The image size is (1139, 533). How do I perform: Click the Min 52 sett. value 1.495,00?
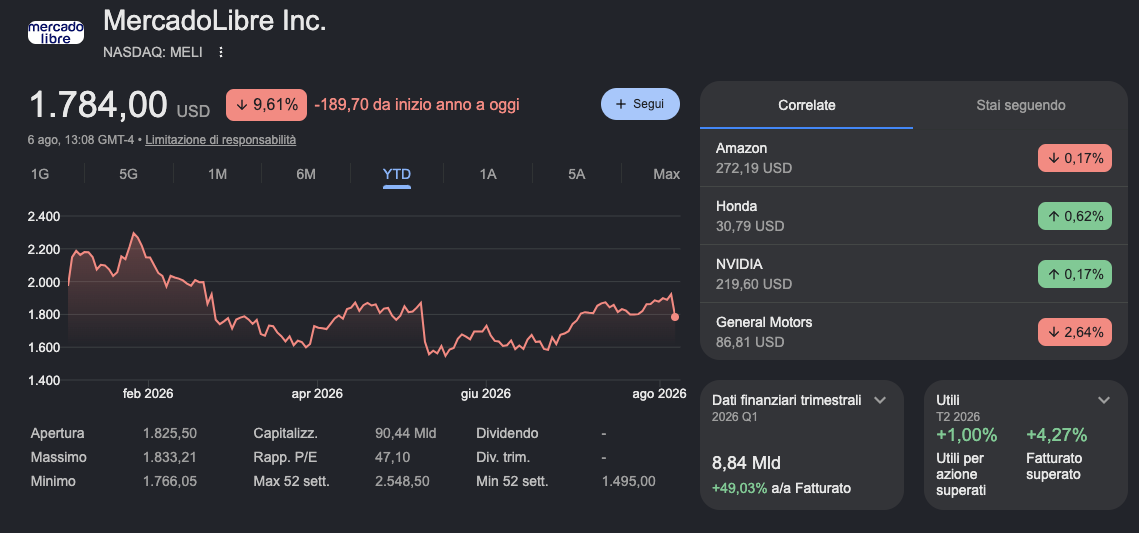(x=629, y=481)
